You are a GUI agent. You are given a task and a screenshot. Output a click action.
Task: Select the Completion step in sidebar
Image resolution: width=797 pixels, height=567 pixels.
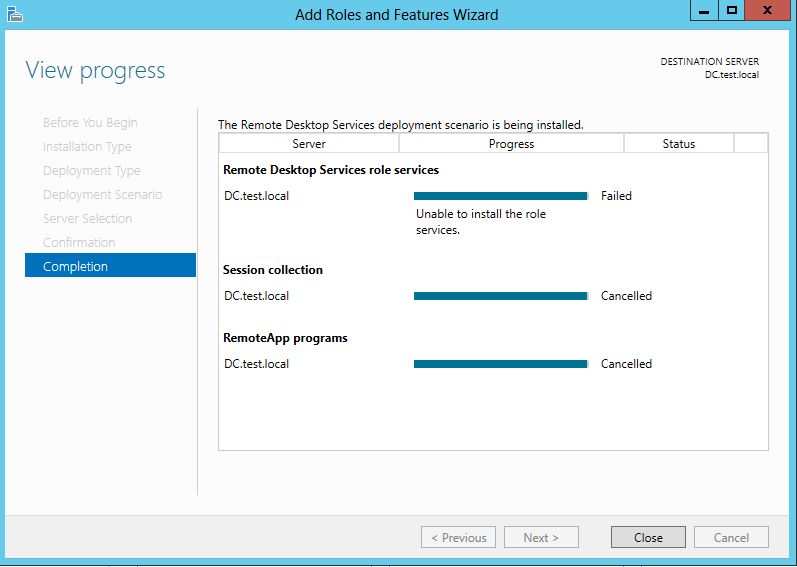point(110,265)
